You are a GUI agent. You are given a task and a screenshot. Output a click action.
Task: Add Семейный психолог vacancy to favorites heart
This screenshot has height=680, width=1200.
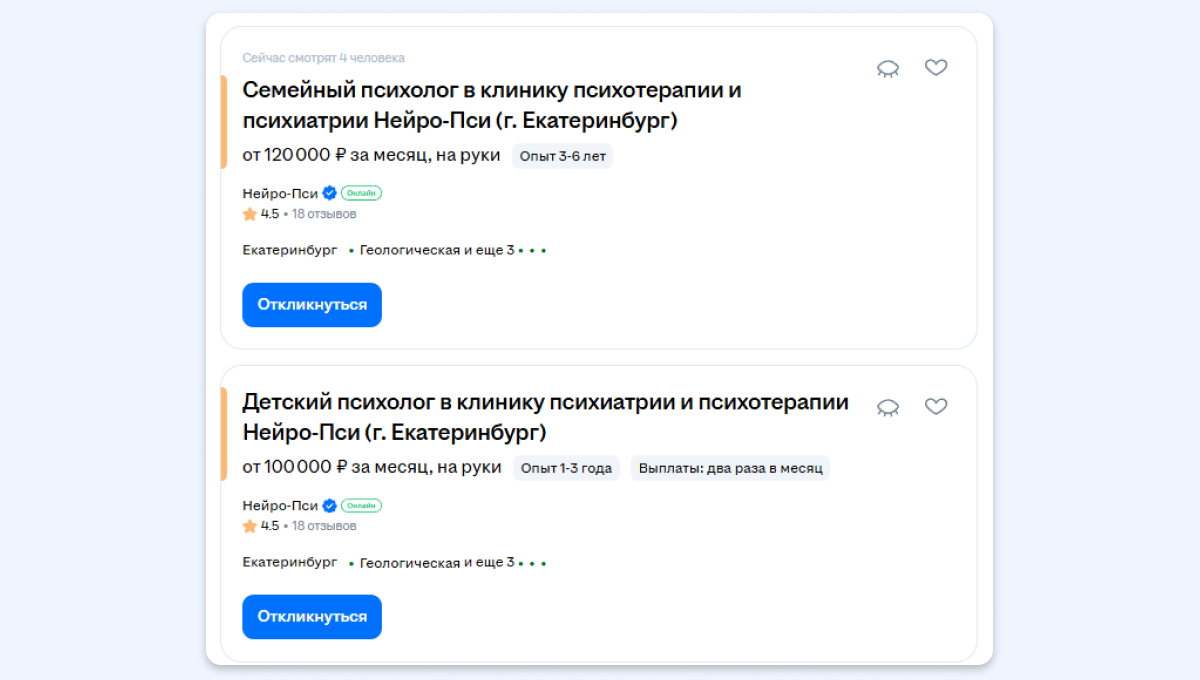coord(936,67)
